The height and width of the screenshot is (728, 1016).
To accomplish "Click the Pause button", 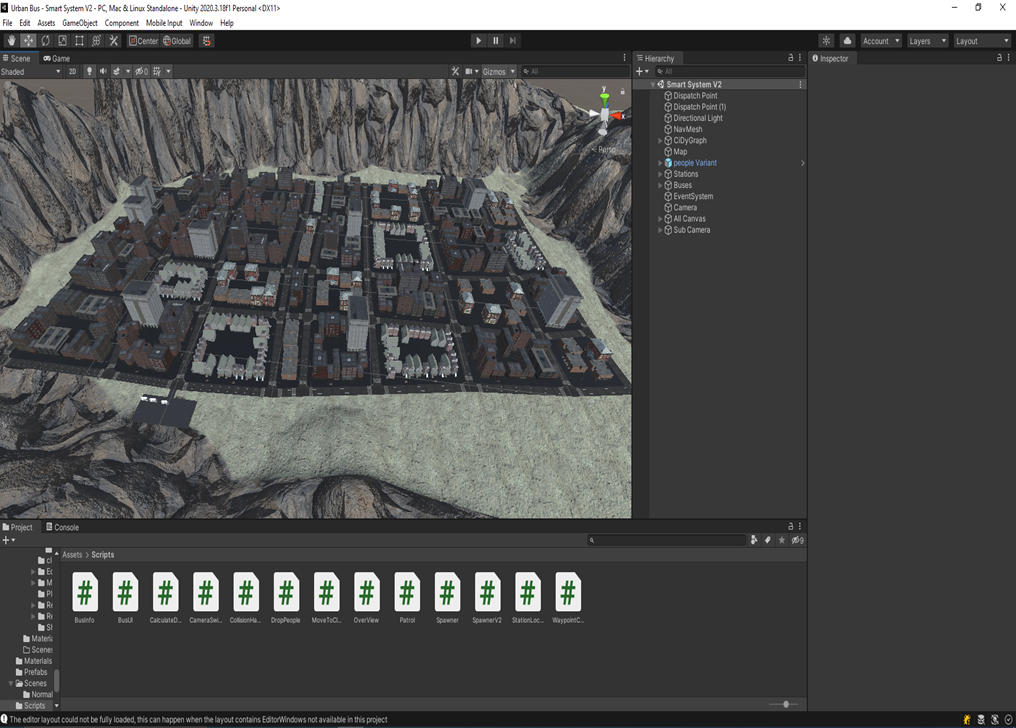I will click(495, 41).
